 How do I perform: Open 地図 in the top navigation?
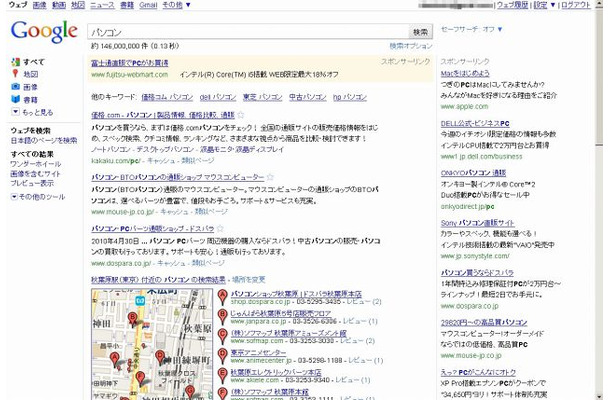pyautogui.click(x=78, y=5)
